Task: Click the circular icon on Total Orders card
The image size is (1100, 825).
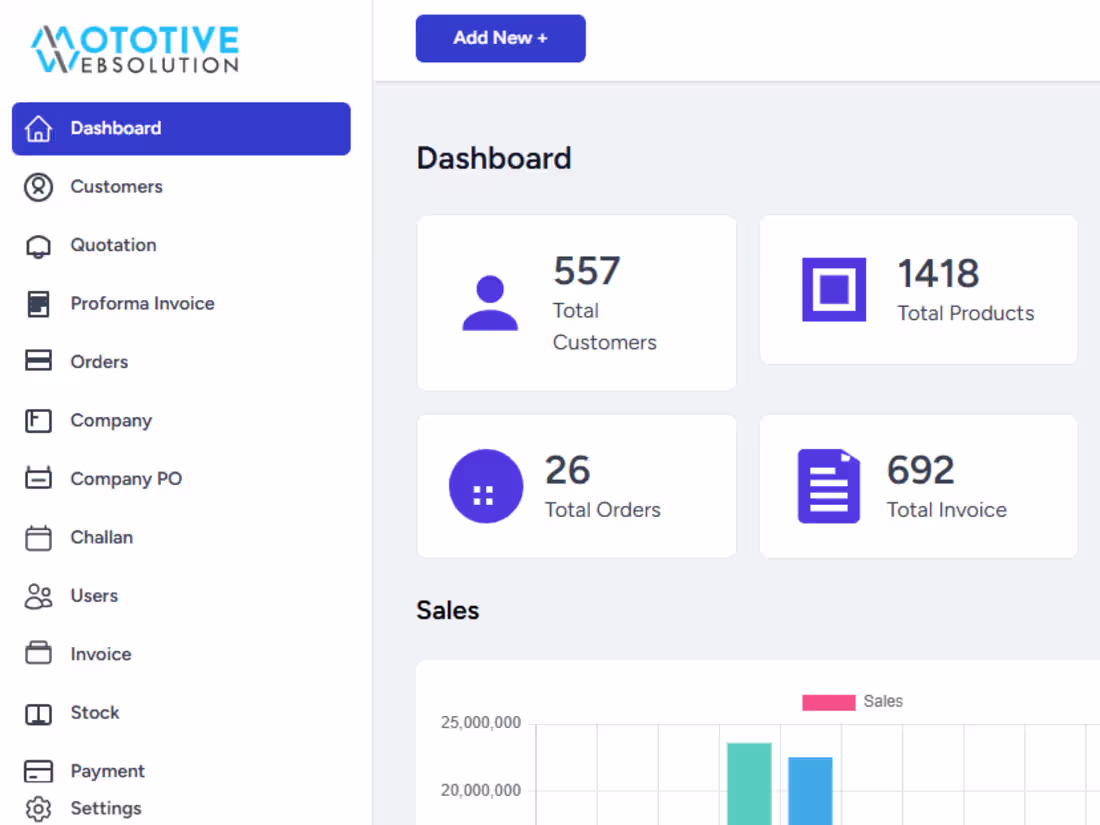Action: coord(486,486)
